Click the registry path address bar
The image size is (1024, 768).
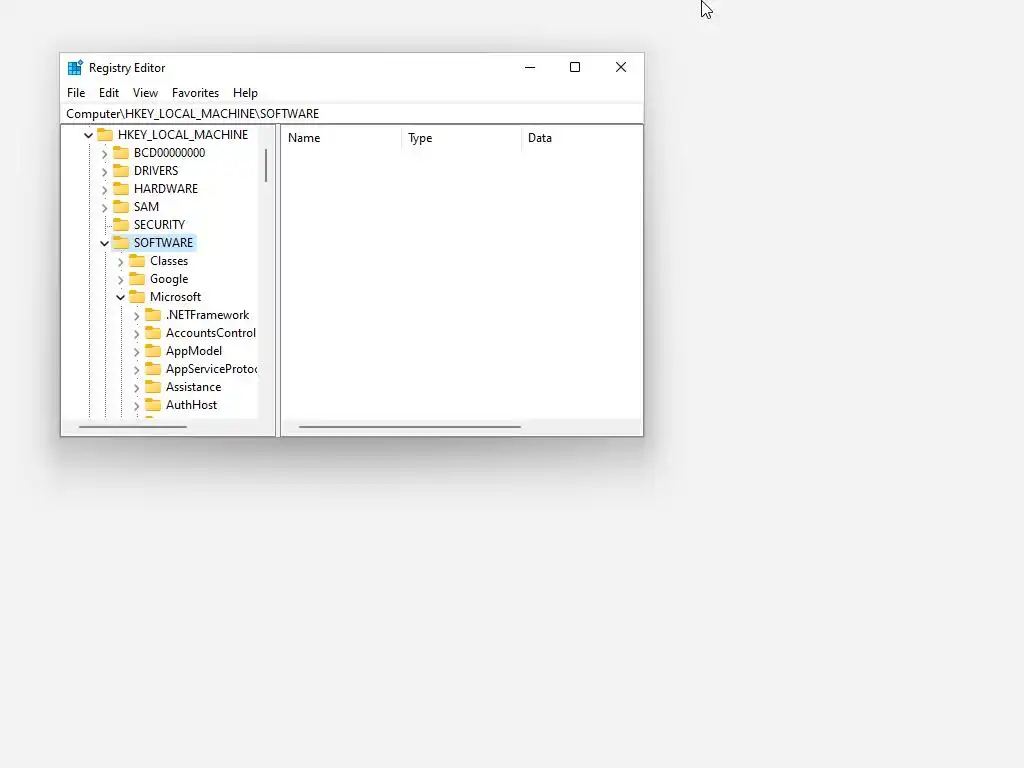click(x=352, y=114)
